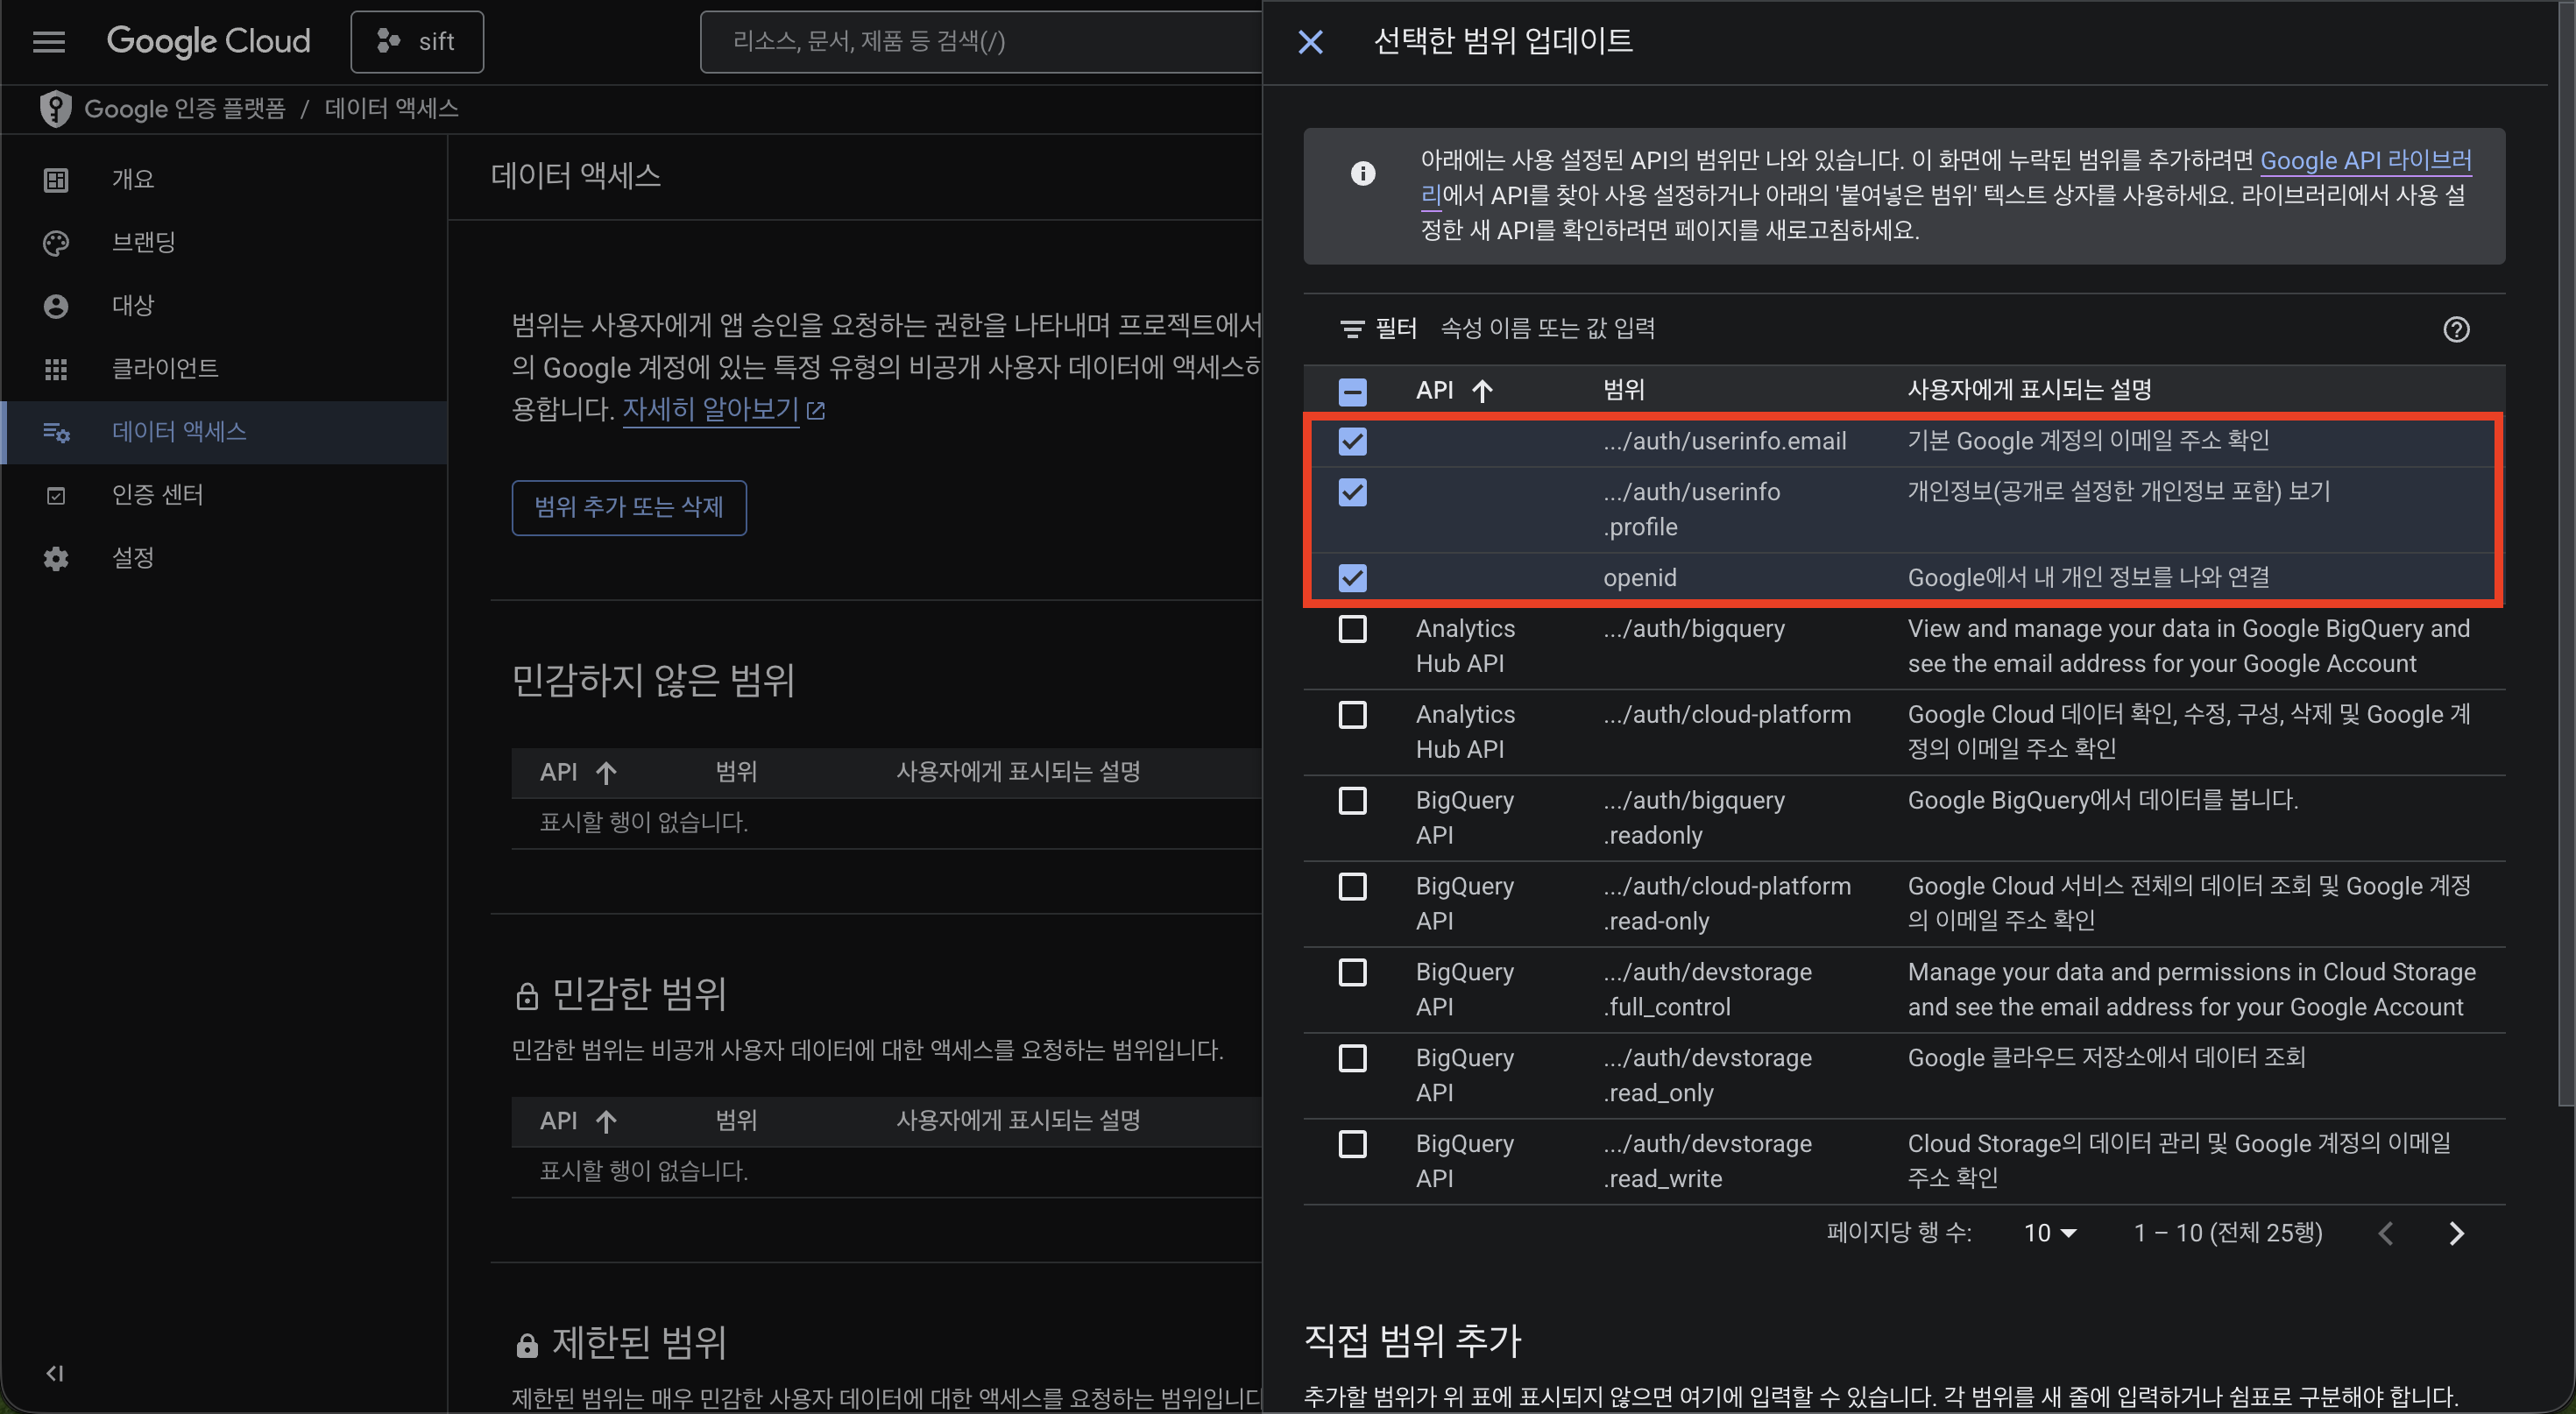2576x1414 pixels.
Task: Uncheck the openid scope checkbox
Action: [x=1352, y=577]
